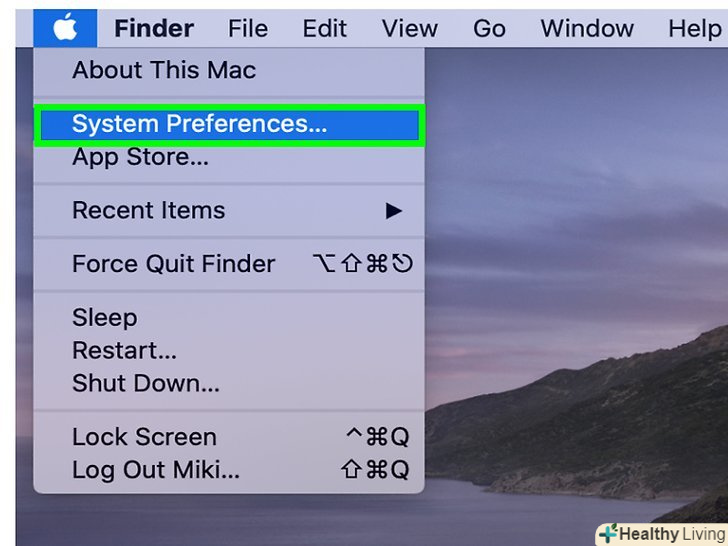The height and width of the screenshot is (546, 728).
Task: Select About This Mac
Action: click(x=164, y=70)
